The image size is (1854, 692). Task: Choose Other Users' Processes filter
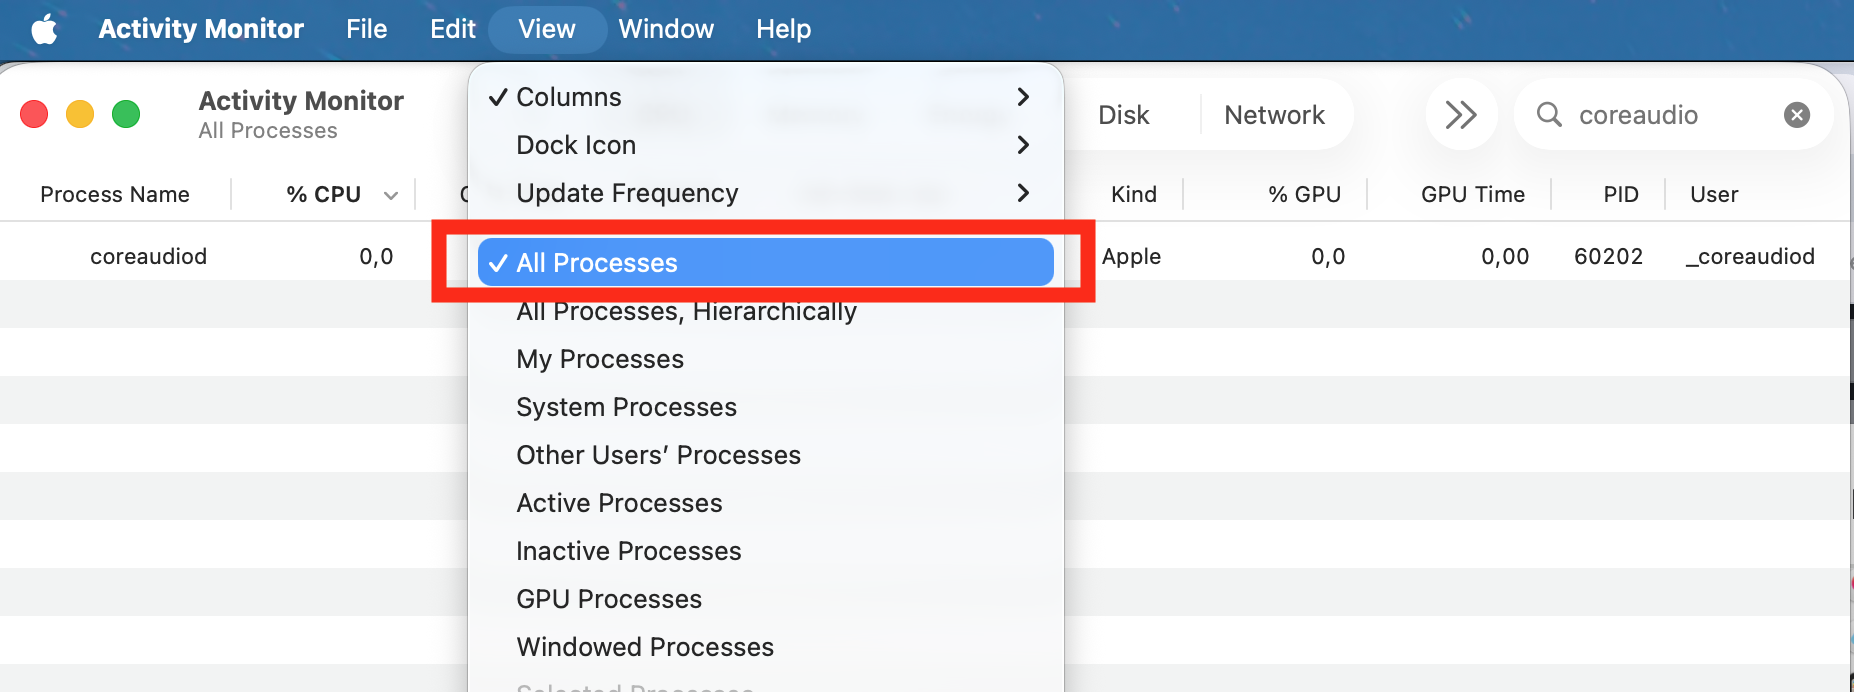(766, 455)
